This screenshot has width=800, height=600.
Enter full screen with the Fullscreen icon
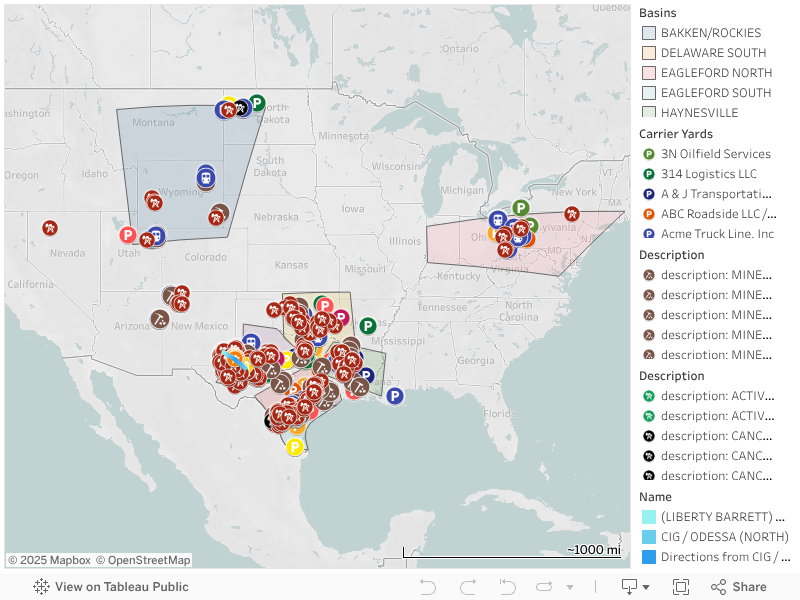(x=681, y=587)
